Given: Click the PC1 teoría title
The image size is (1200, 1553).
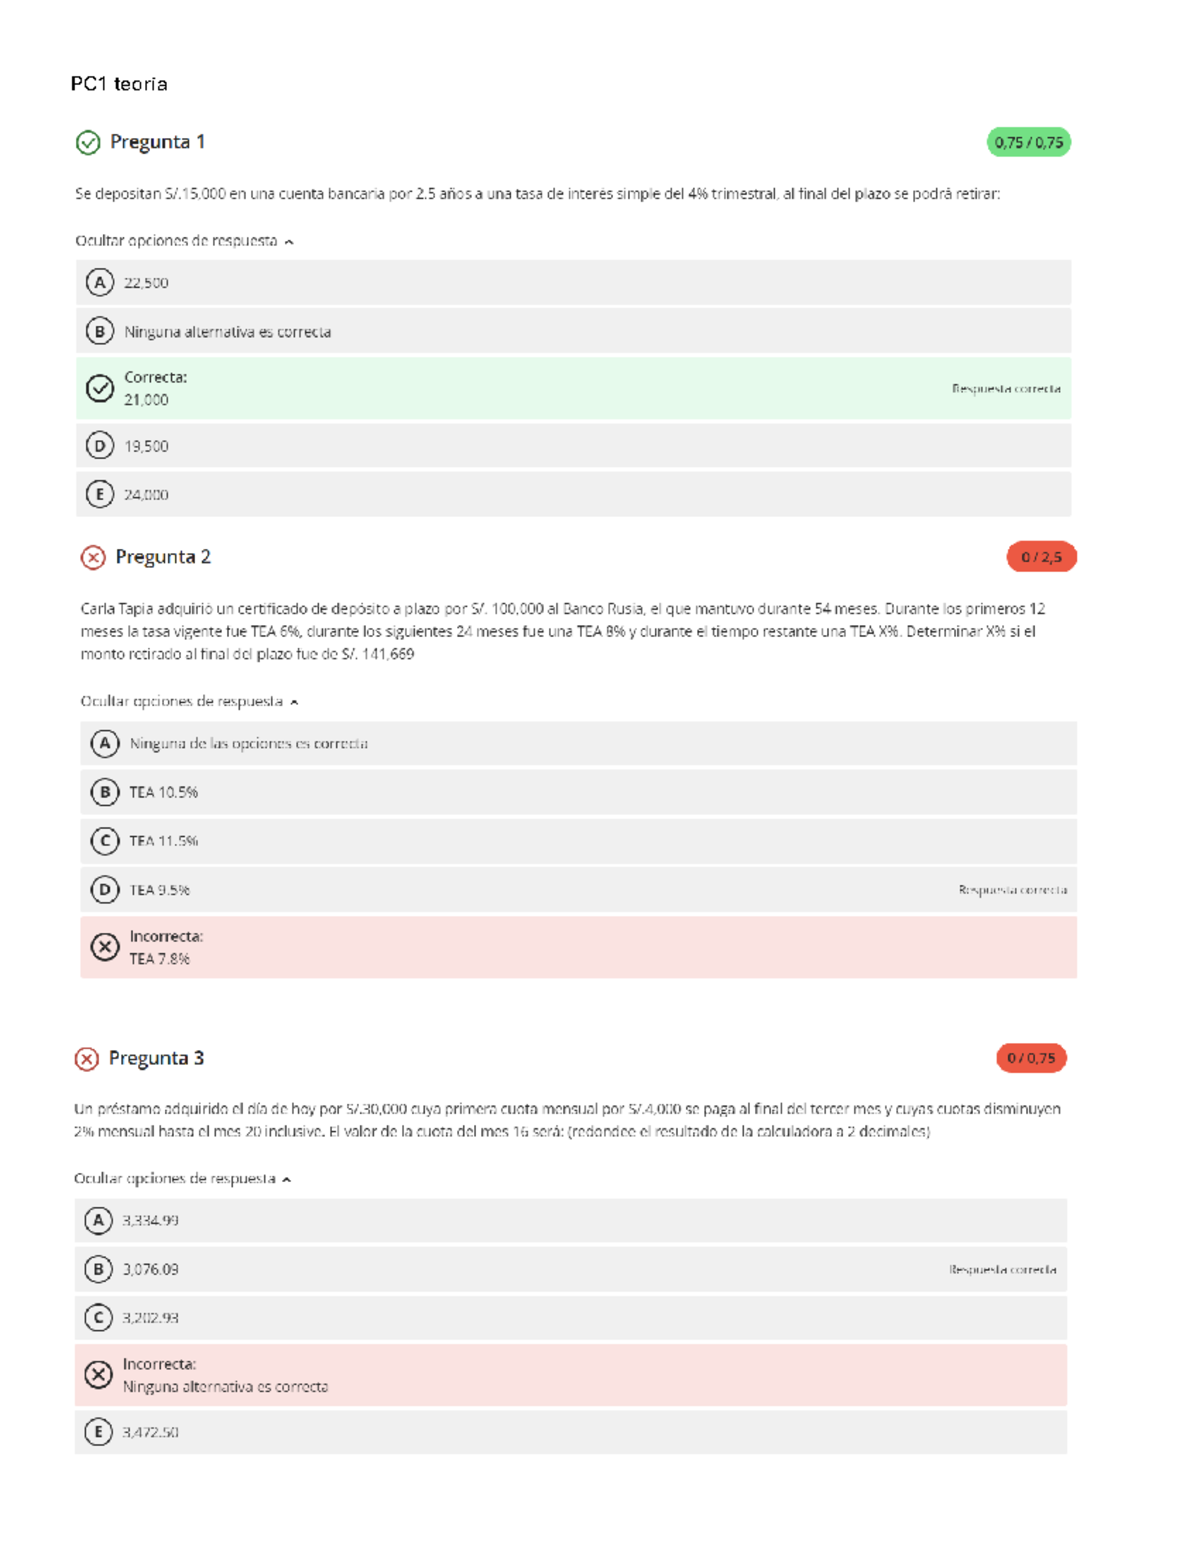Looking at the screenshot, I should coord(119,84).
